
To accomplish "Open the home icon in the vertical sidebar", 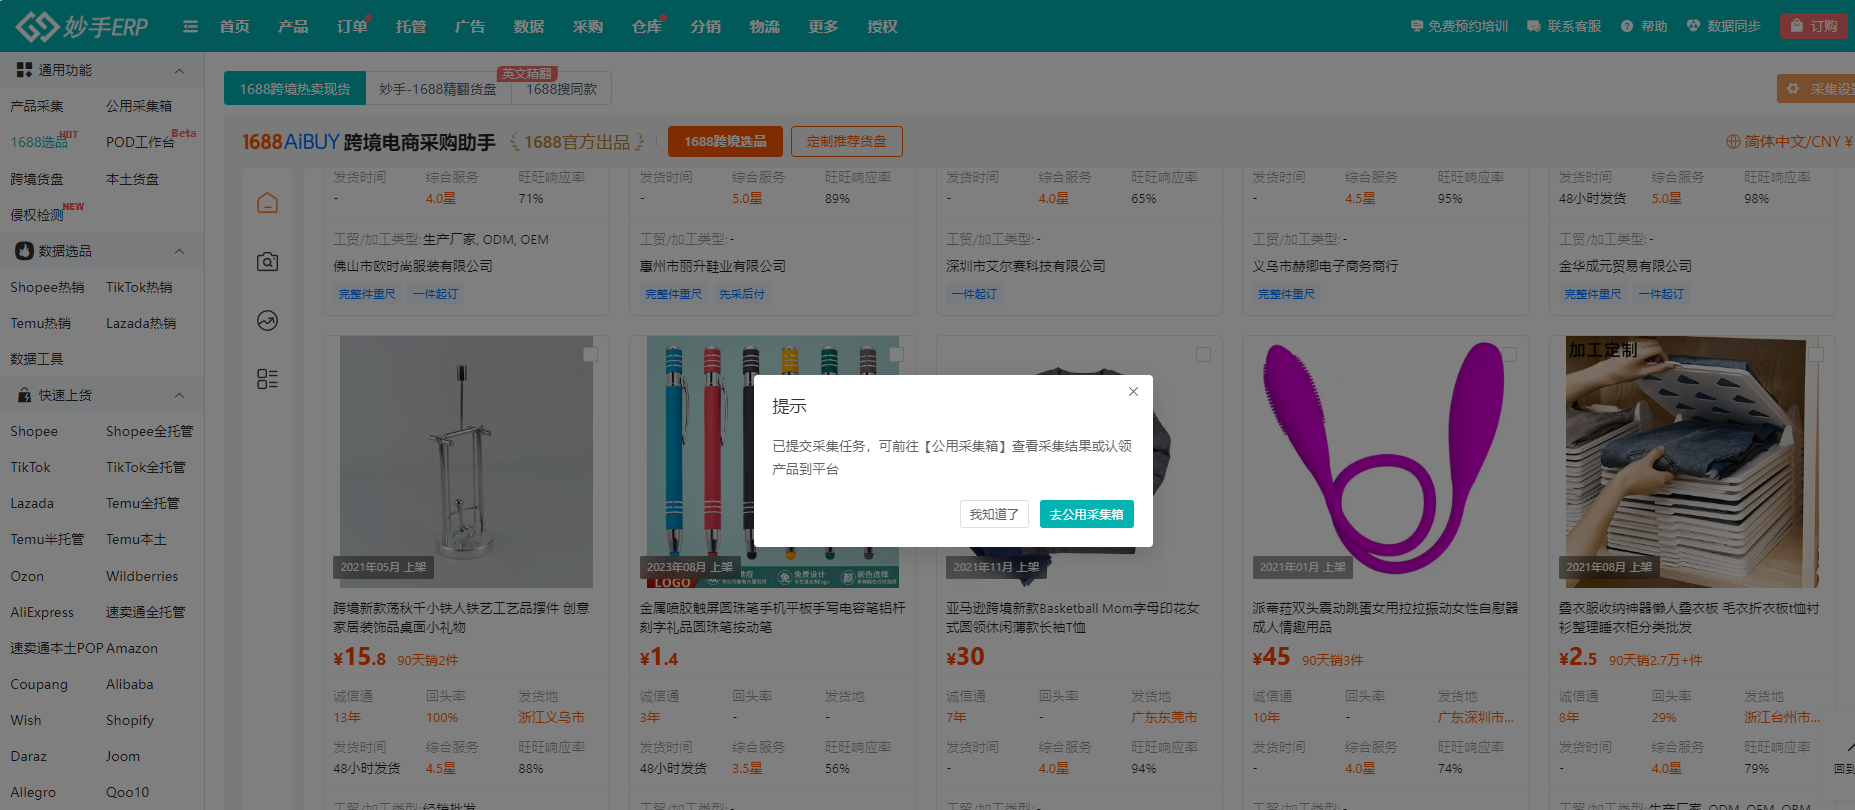I will [x=267, y=203].
